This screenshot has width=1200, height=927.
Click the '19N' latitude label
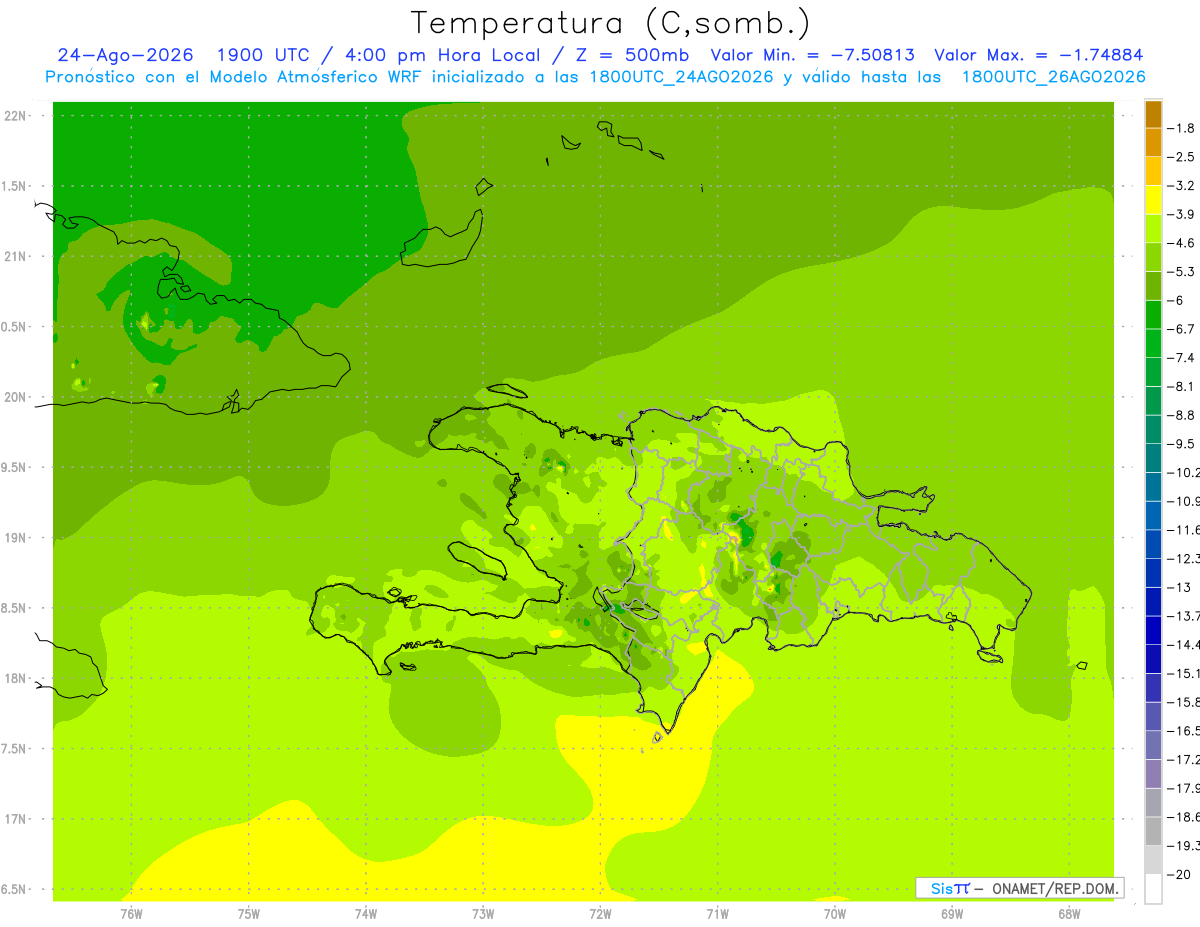coord(14,538)
